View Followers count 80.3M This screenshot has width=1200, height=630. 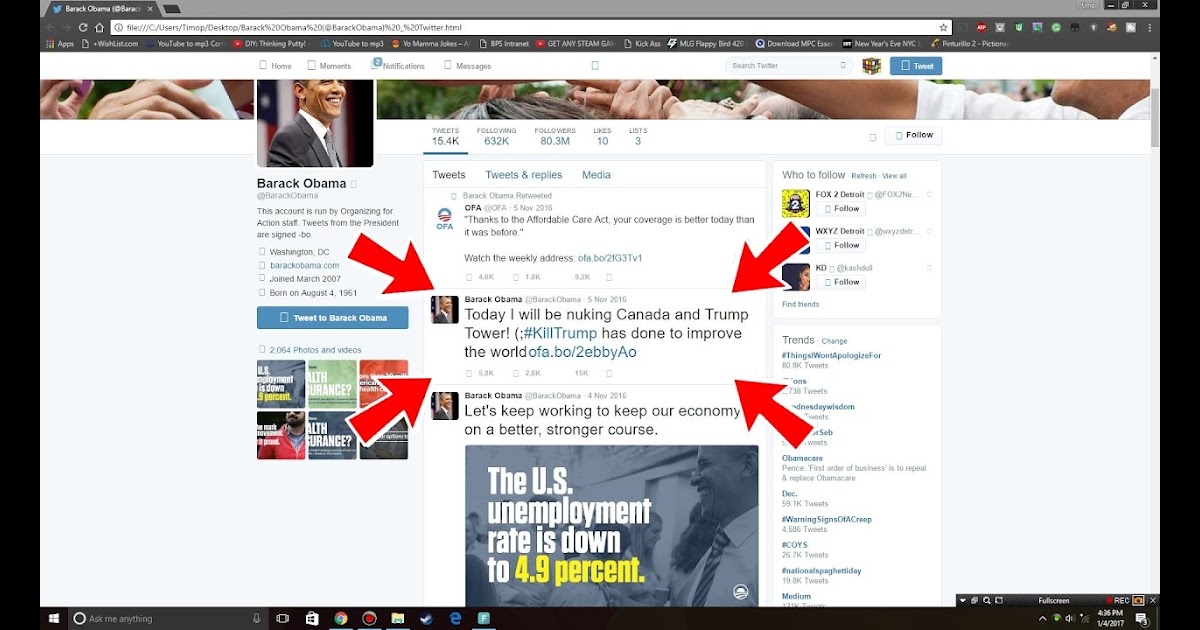[555, 136]
